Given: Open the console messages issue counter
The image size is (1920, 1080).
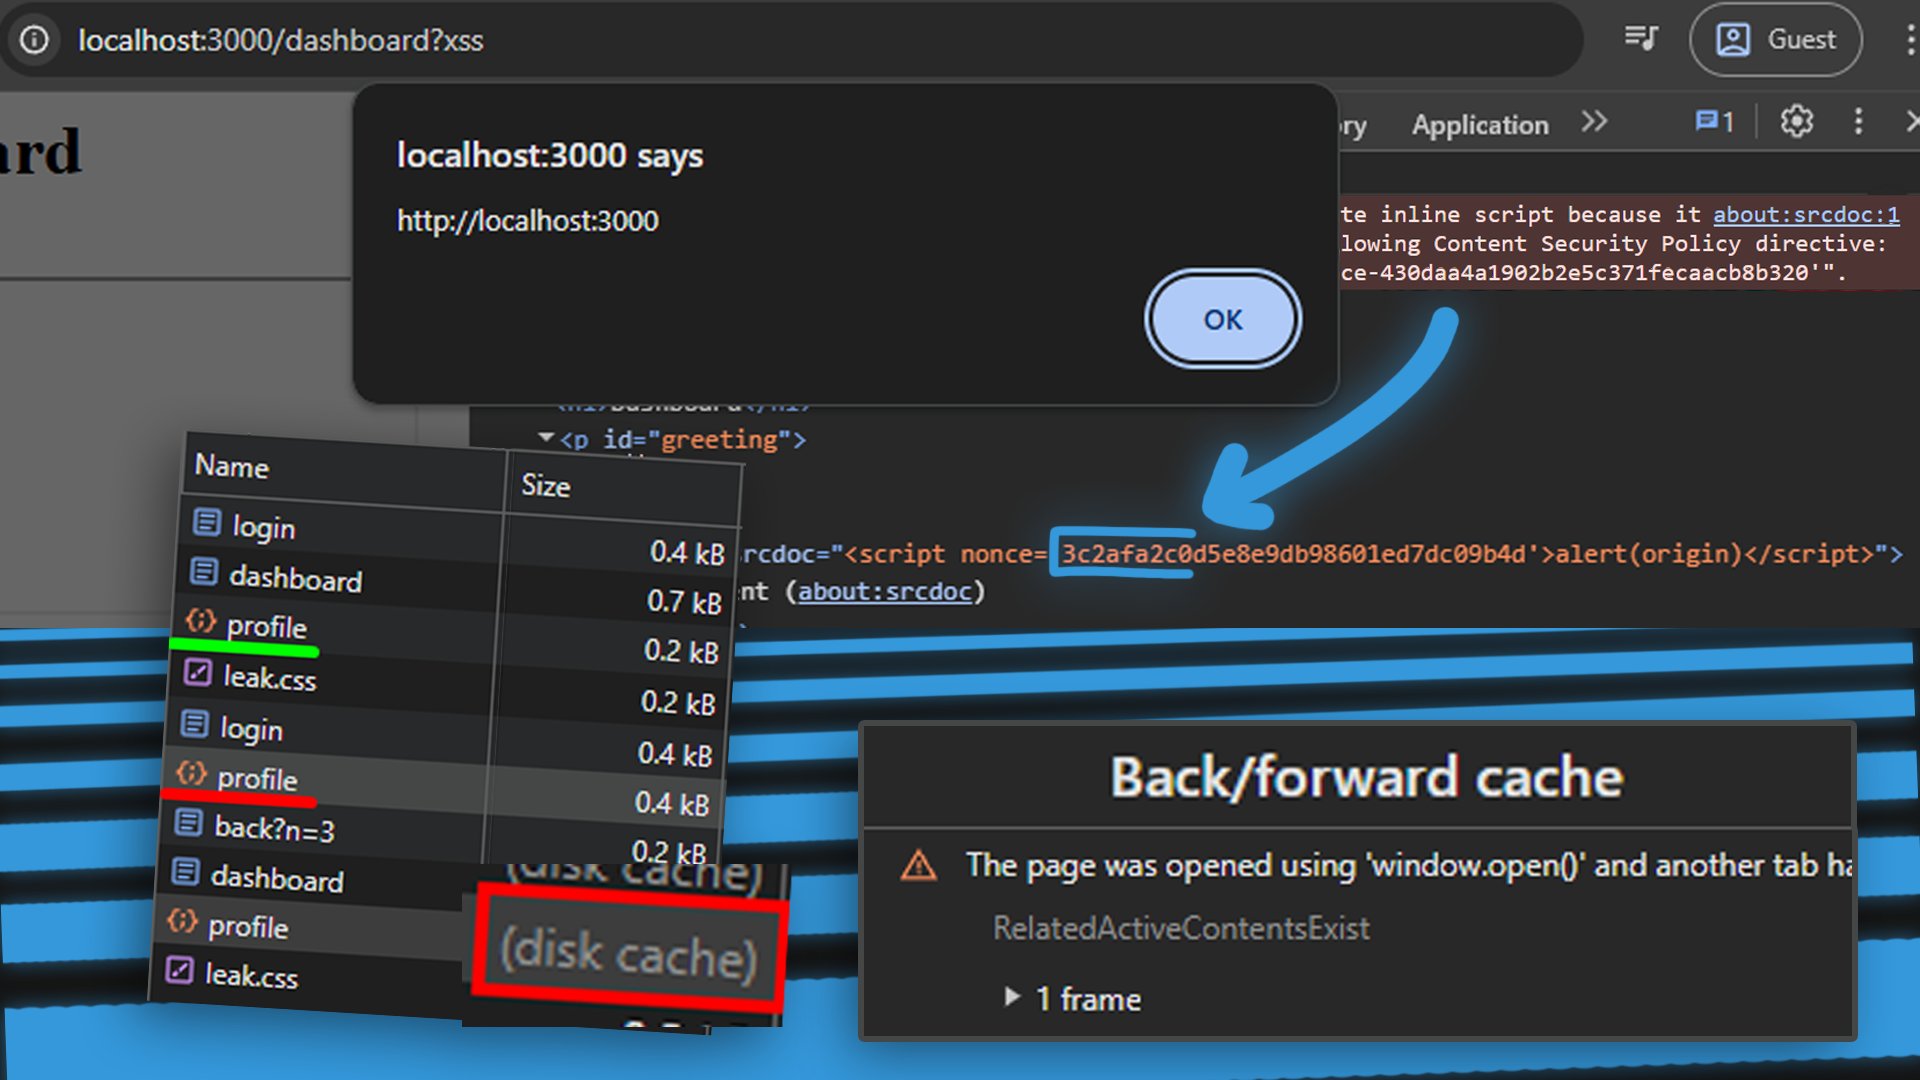Looking at the screenshot, I should [1714, 122].
